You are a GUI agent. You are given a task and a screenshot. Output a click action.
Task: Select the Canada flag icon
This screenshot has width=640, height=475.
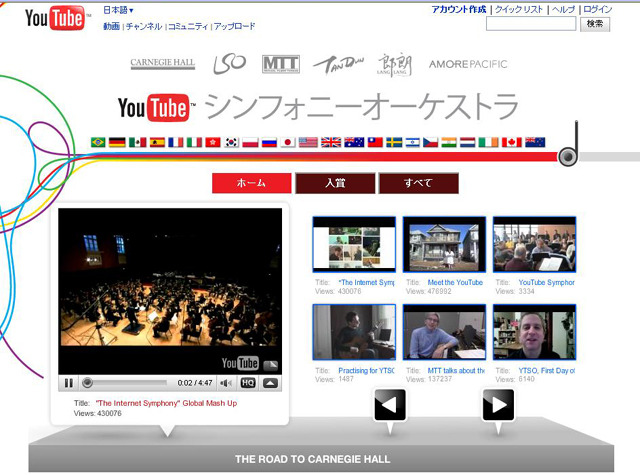(x=512, y=142)
